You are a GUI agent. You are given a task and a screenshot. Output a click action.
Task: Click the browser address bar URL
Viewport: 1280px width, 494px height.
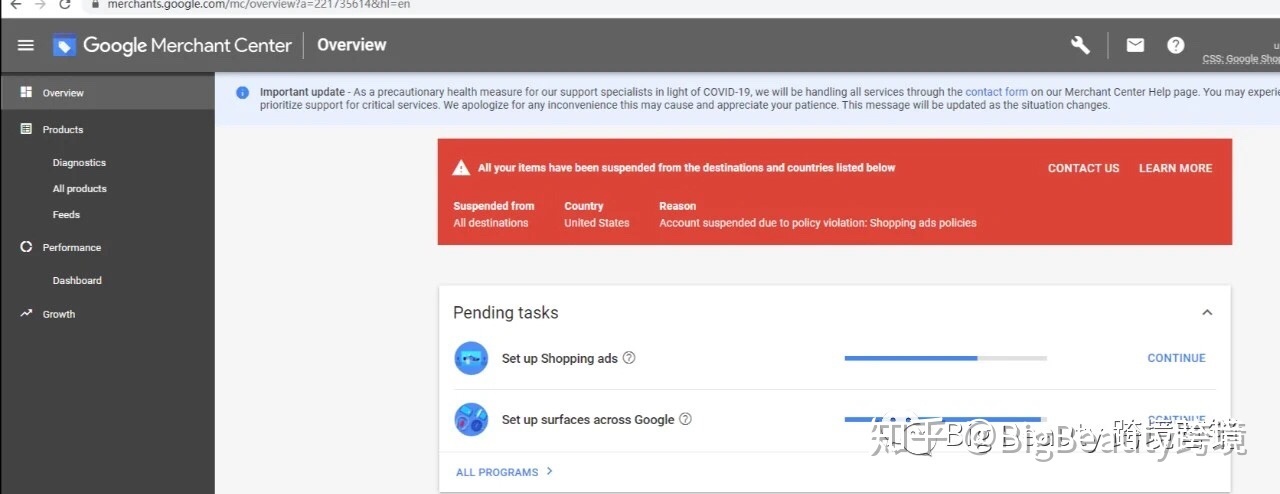(258, 4)
